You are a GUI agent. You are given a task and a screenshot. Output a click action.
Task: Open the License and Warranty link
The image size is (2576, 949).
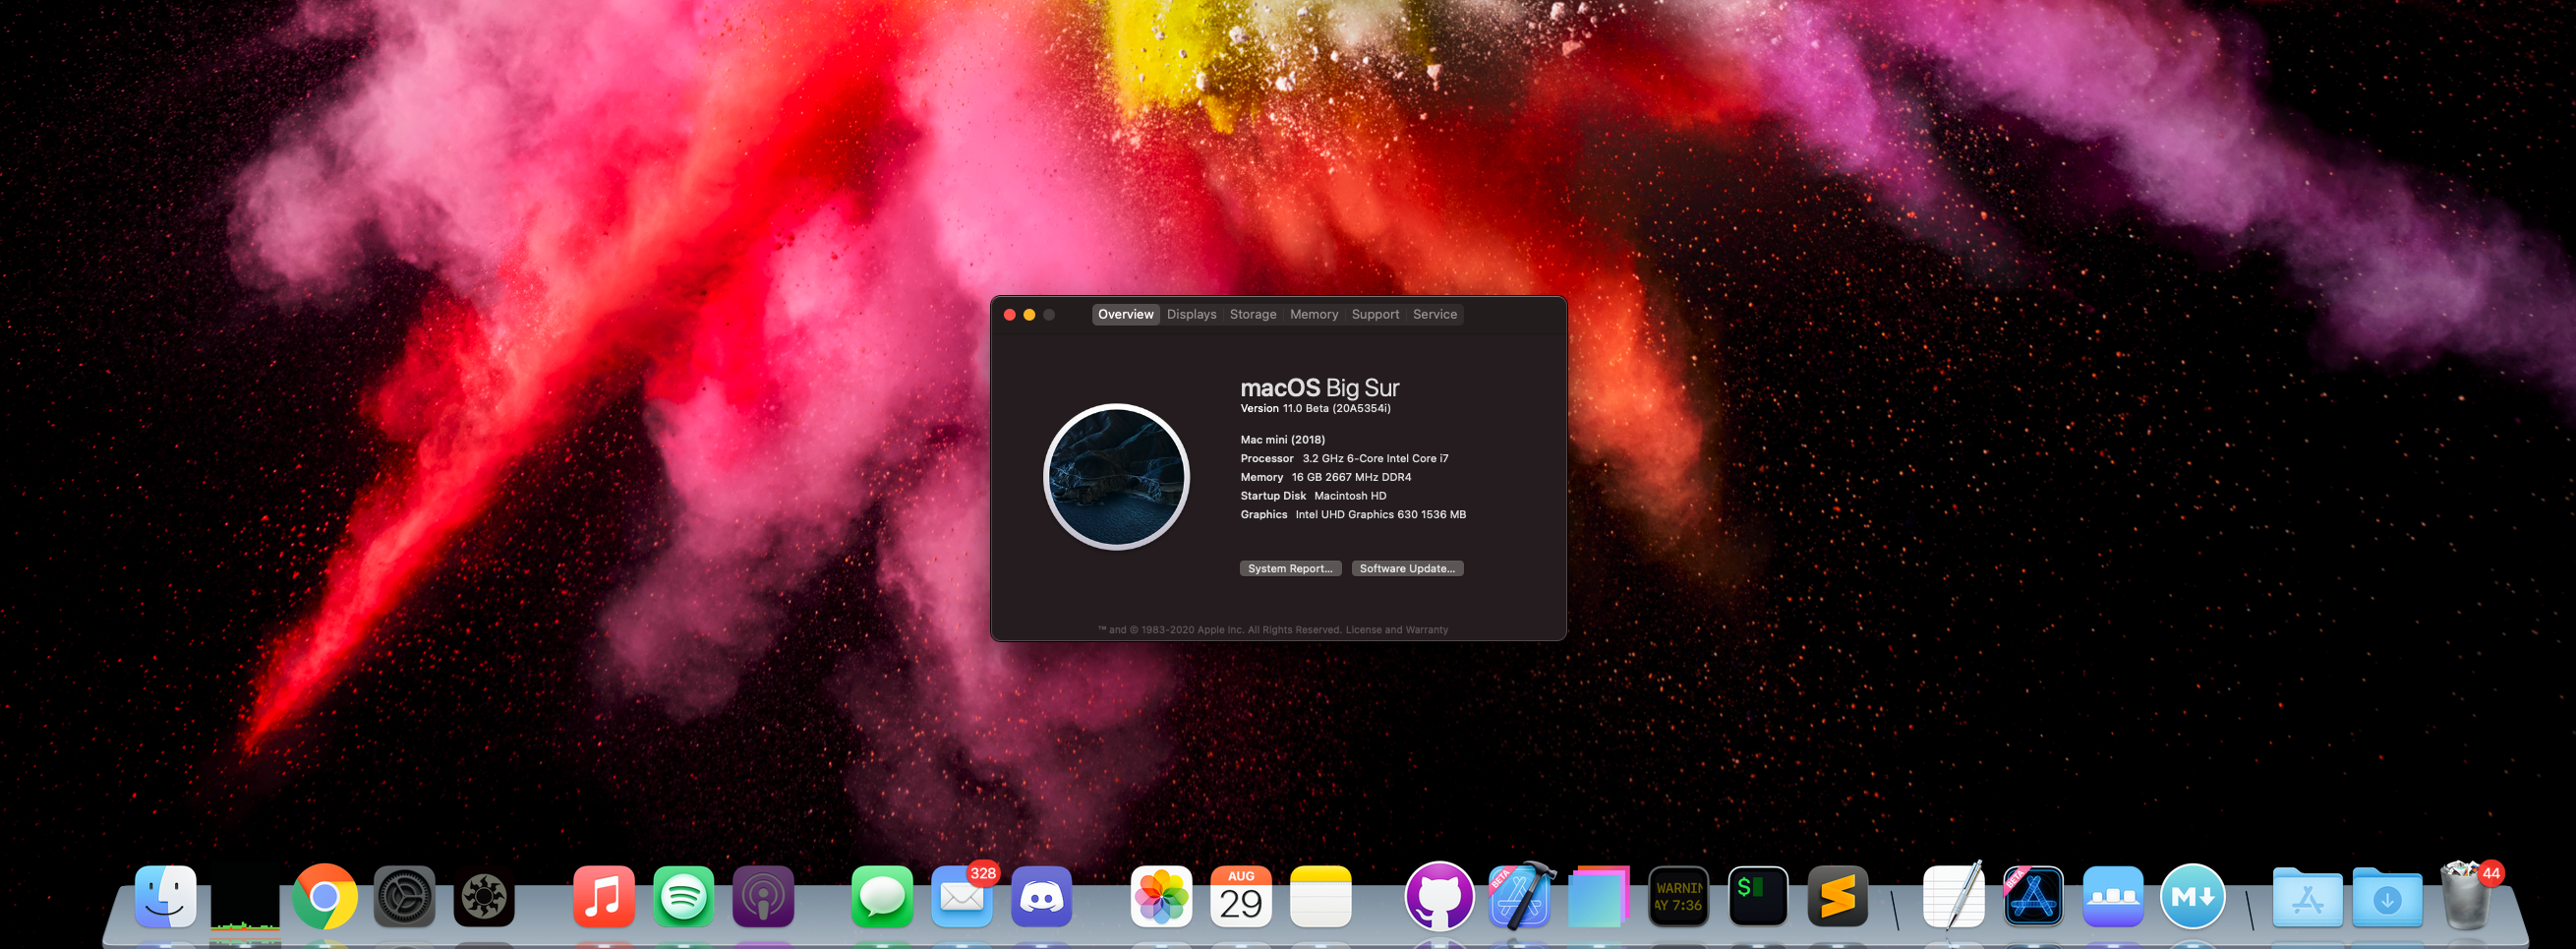(x=1397, y=630)
